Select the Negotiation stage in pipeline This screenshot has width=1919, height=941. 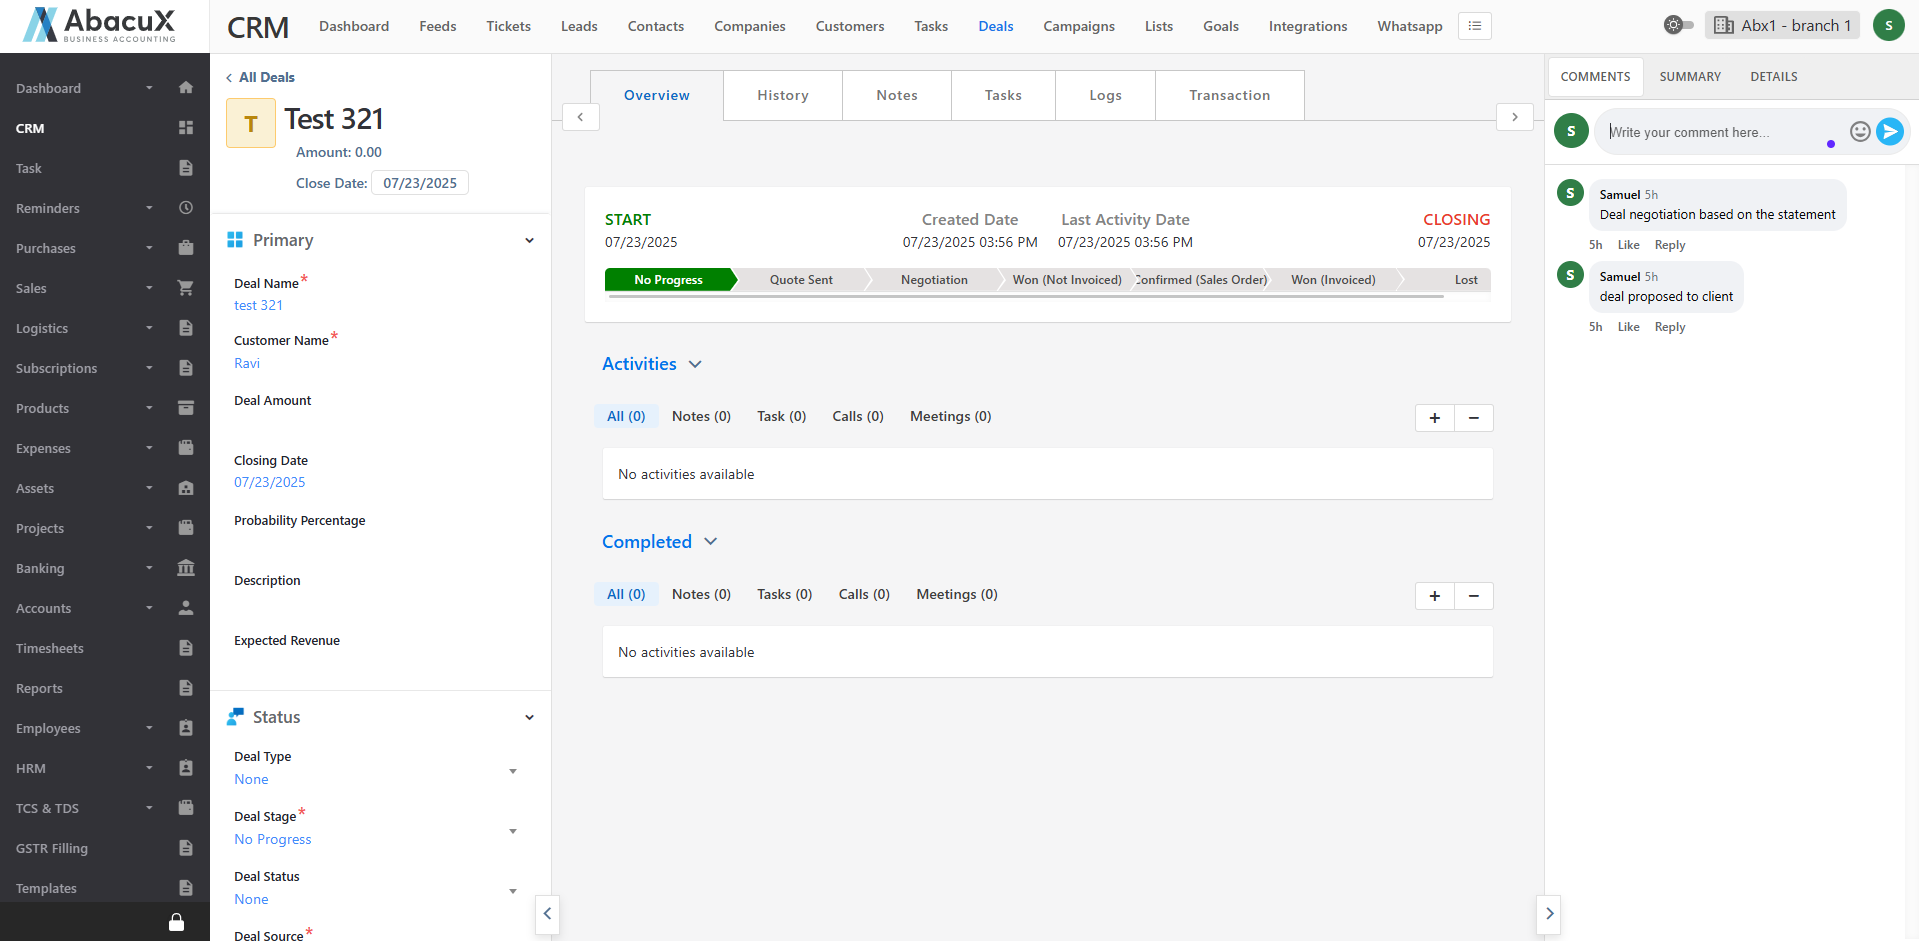[933, 280]
